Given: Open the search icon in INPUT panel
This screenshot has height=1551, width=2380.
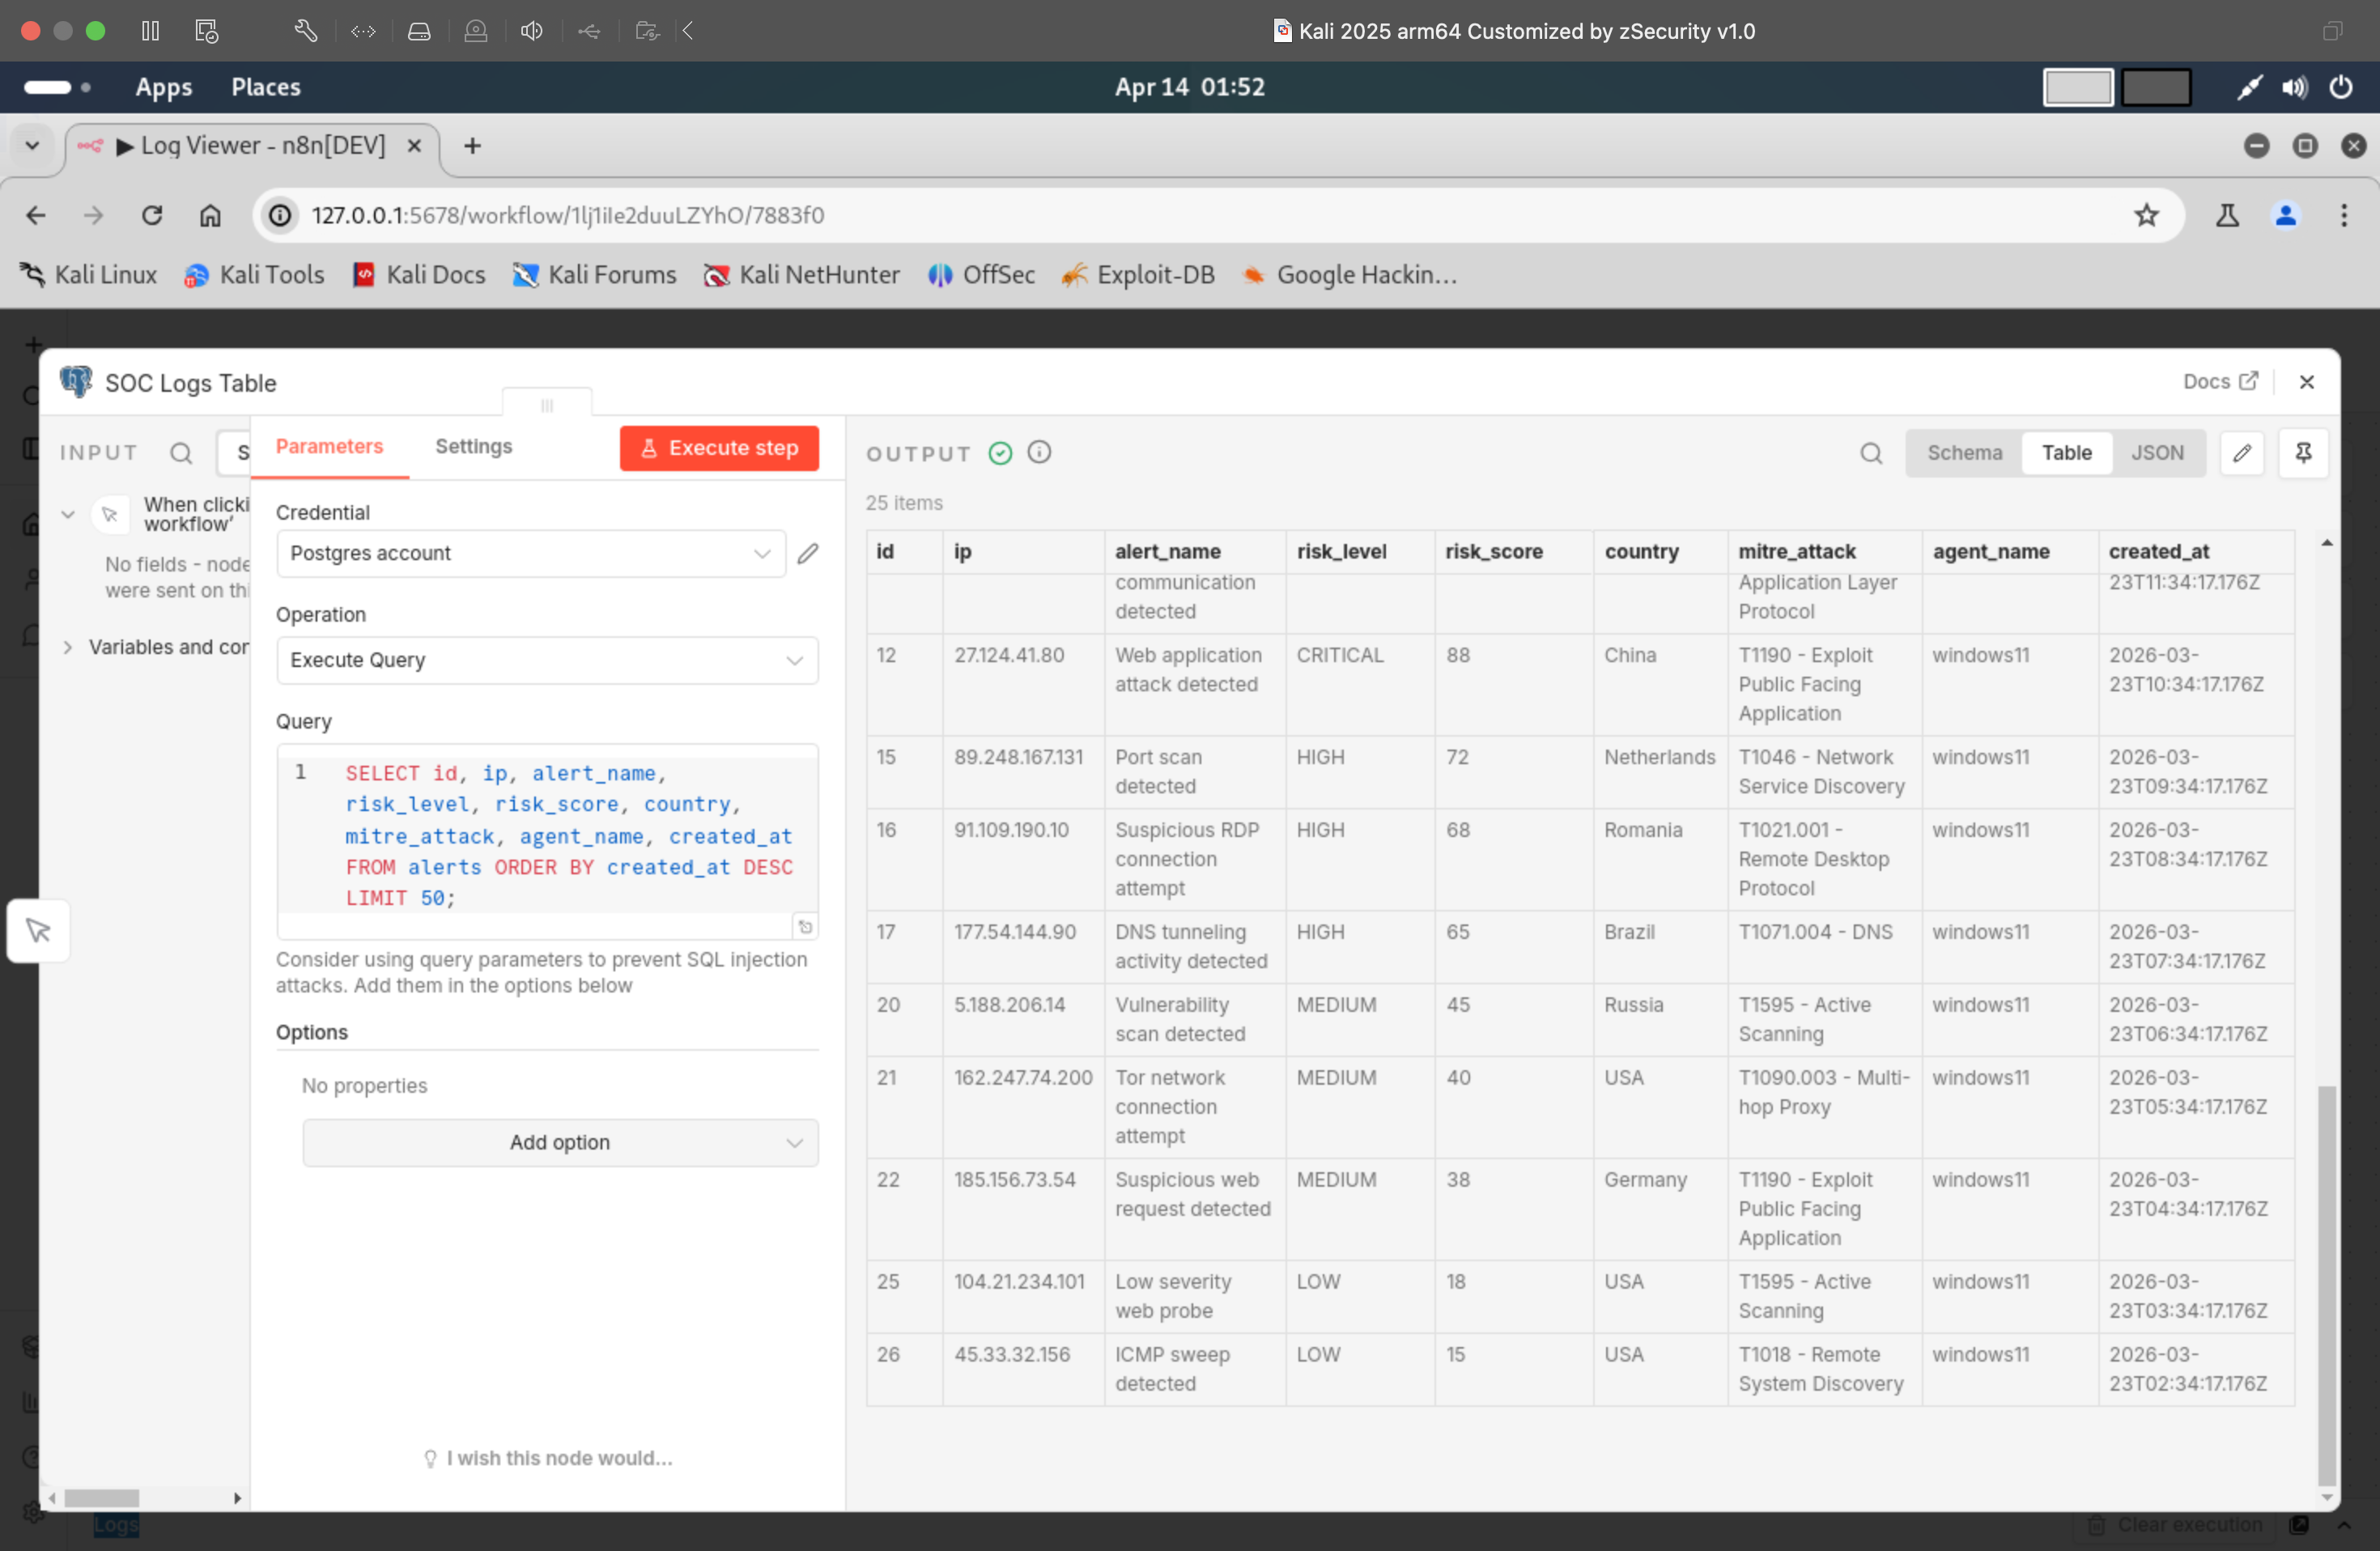Looking at the screenshot, I should click(182, 453).
